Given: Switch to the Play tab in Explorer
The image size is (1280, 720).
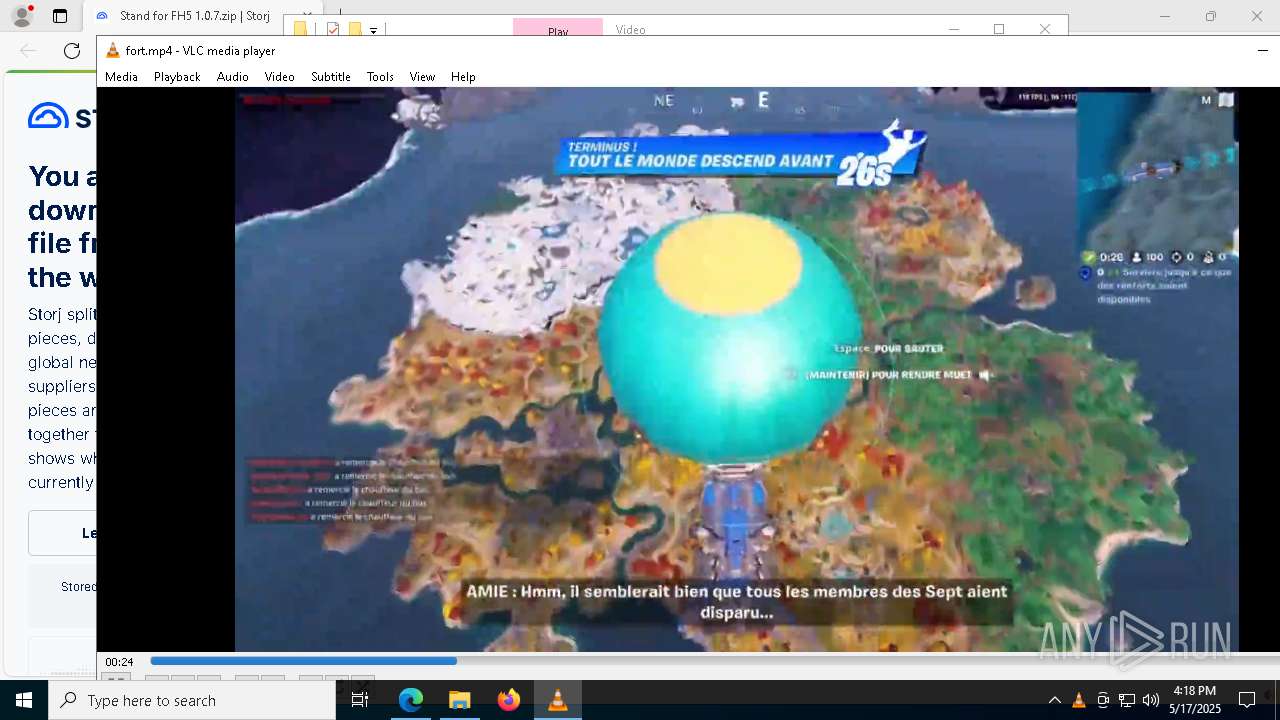Looking at the screenshot, I should tap(558, 28).
